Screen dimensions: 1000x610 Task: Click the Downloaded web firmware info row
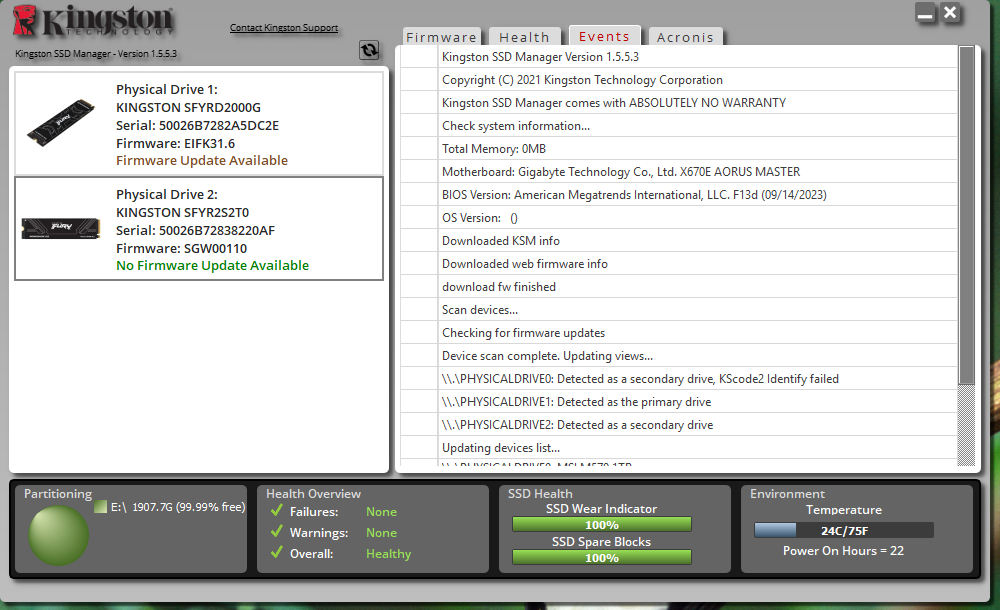[x=679, y=264]
